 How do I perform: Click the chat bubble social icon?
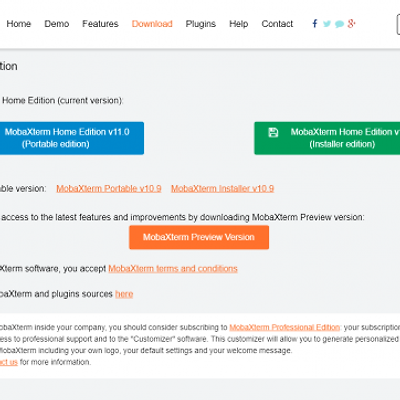click(339, 24)
